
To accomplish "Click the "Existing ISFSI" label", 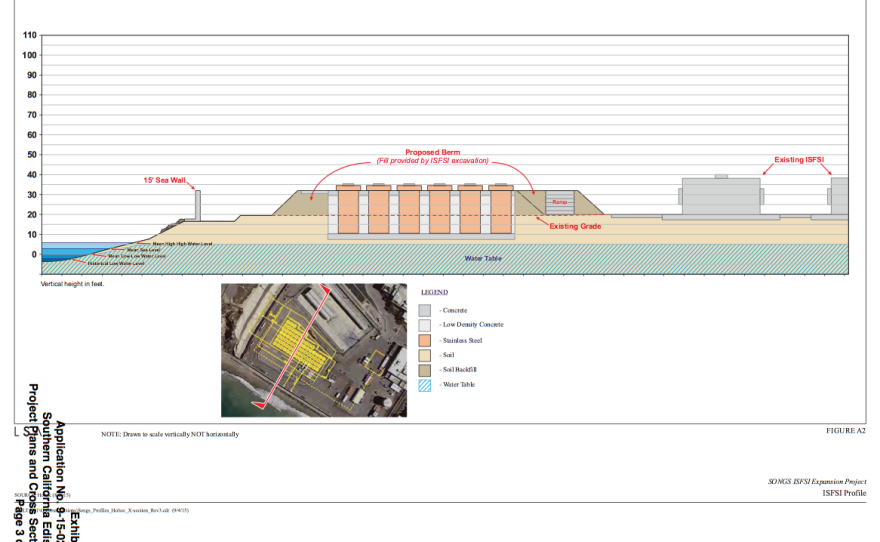I will [x=802, y=159].
